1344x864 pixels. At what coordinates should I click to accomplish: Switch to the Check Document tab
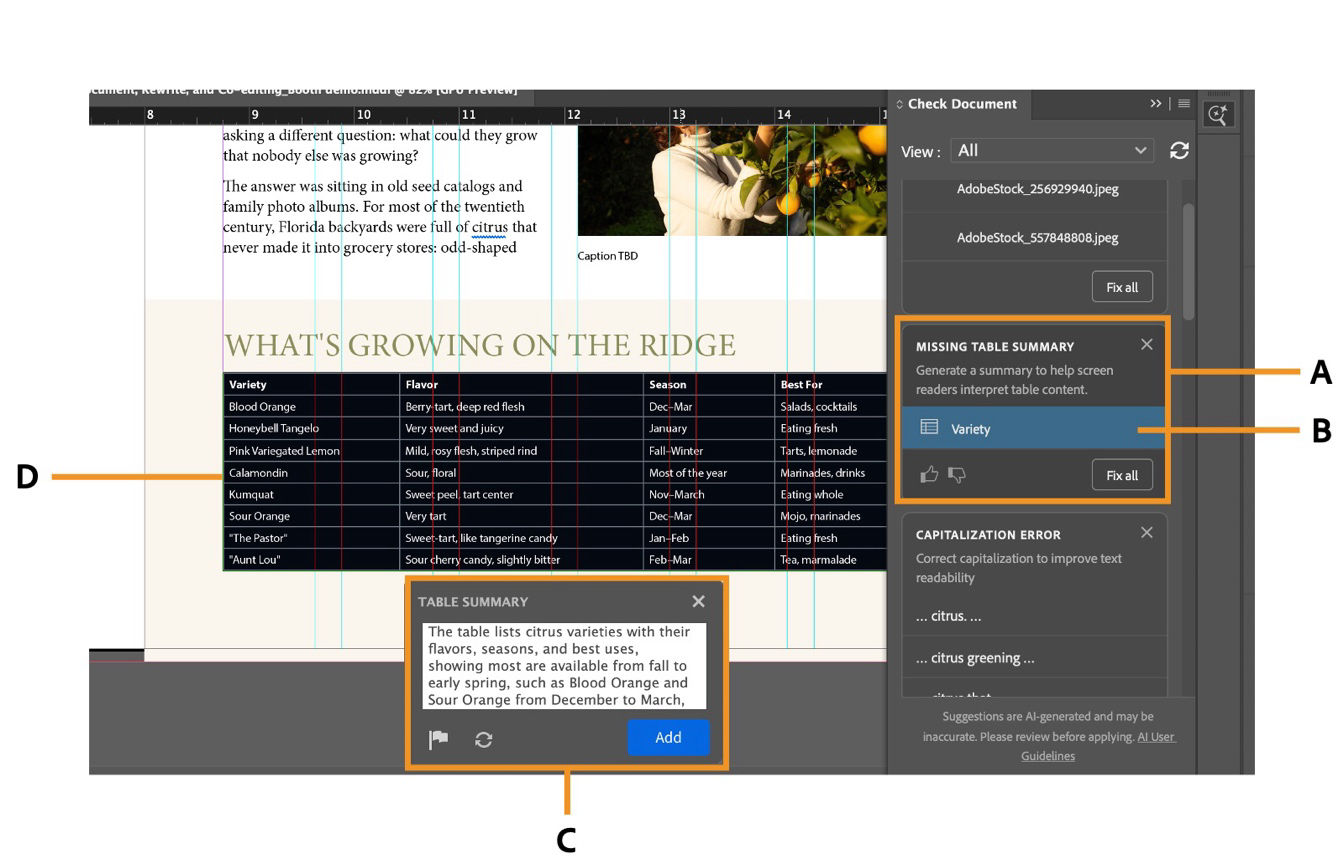click(x=961, y=104)
